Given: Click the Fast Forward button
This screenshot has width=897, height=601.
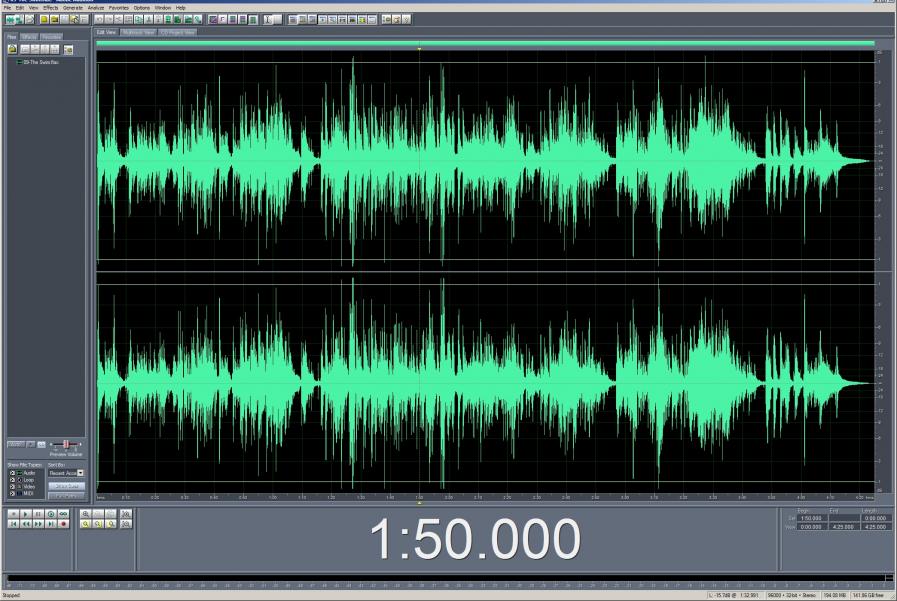Looking at the screenshot, I should (x=38, y=523).
